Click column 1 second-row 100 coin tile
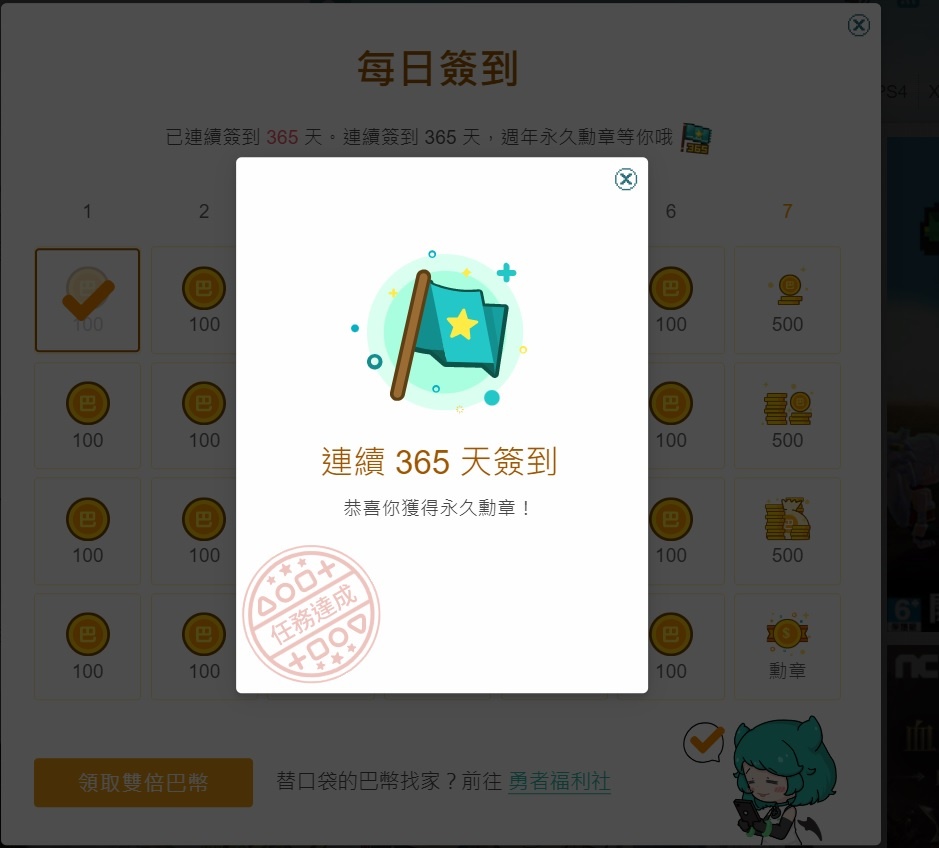Image resolution: width=939 pixels, height=848 pixels. click(87, 415)
